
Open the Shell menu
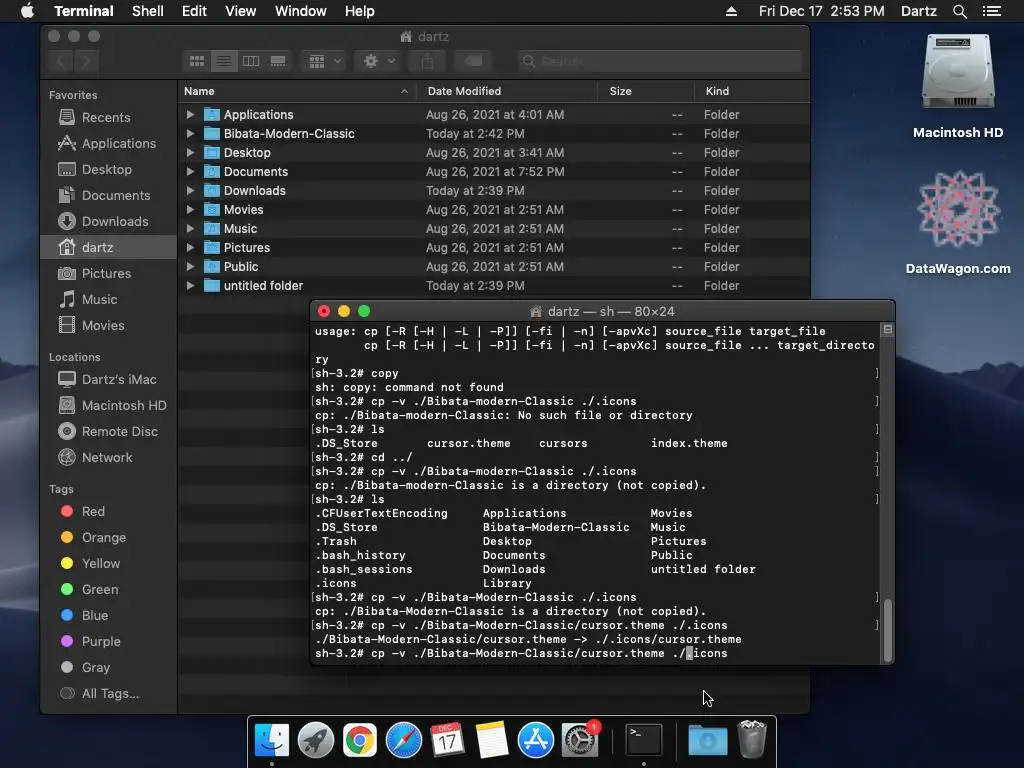(x=148, y=11)
